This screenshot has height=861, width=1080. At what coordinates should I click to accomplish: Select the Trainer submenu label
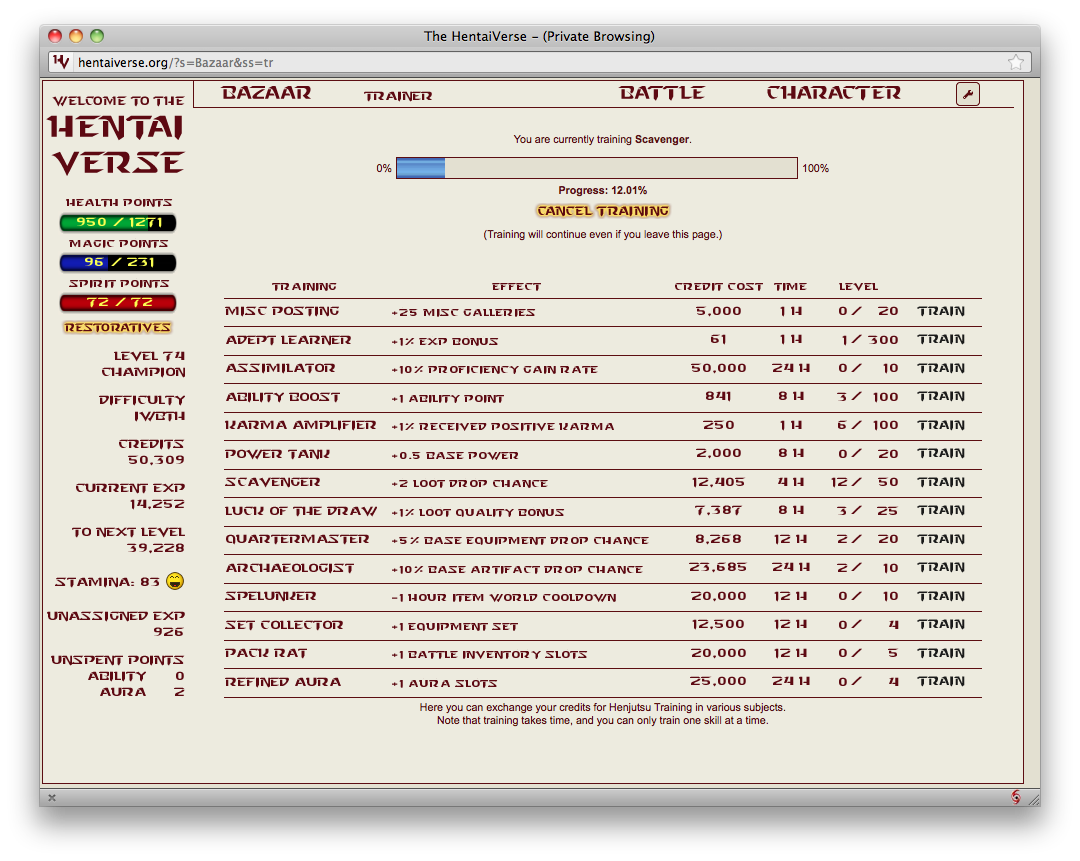pyautogui.click(x=398, y=96)
